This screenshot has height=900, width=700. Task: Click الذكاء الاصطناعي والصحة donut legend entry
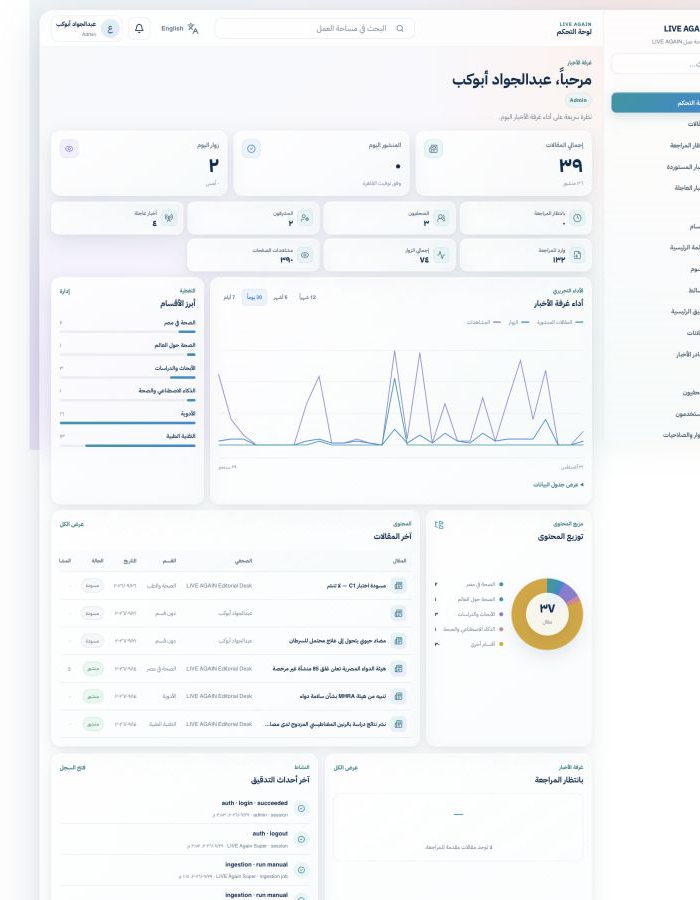click(469, 630)
